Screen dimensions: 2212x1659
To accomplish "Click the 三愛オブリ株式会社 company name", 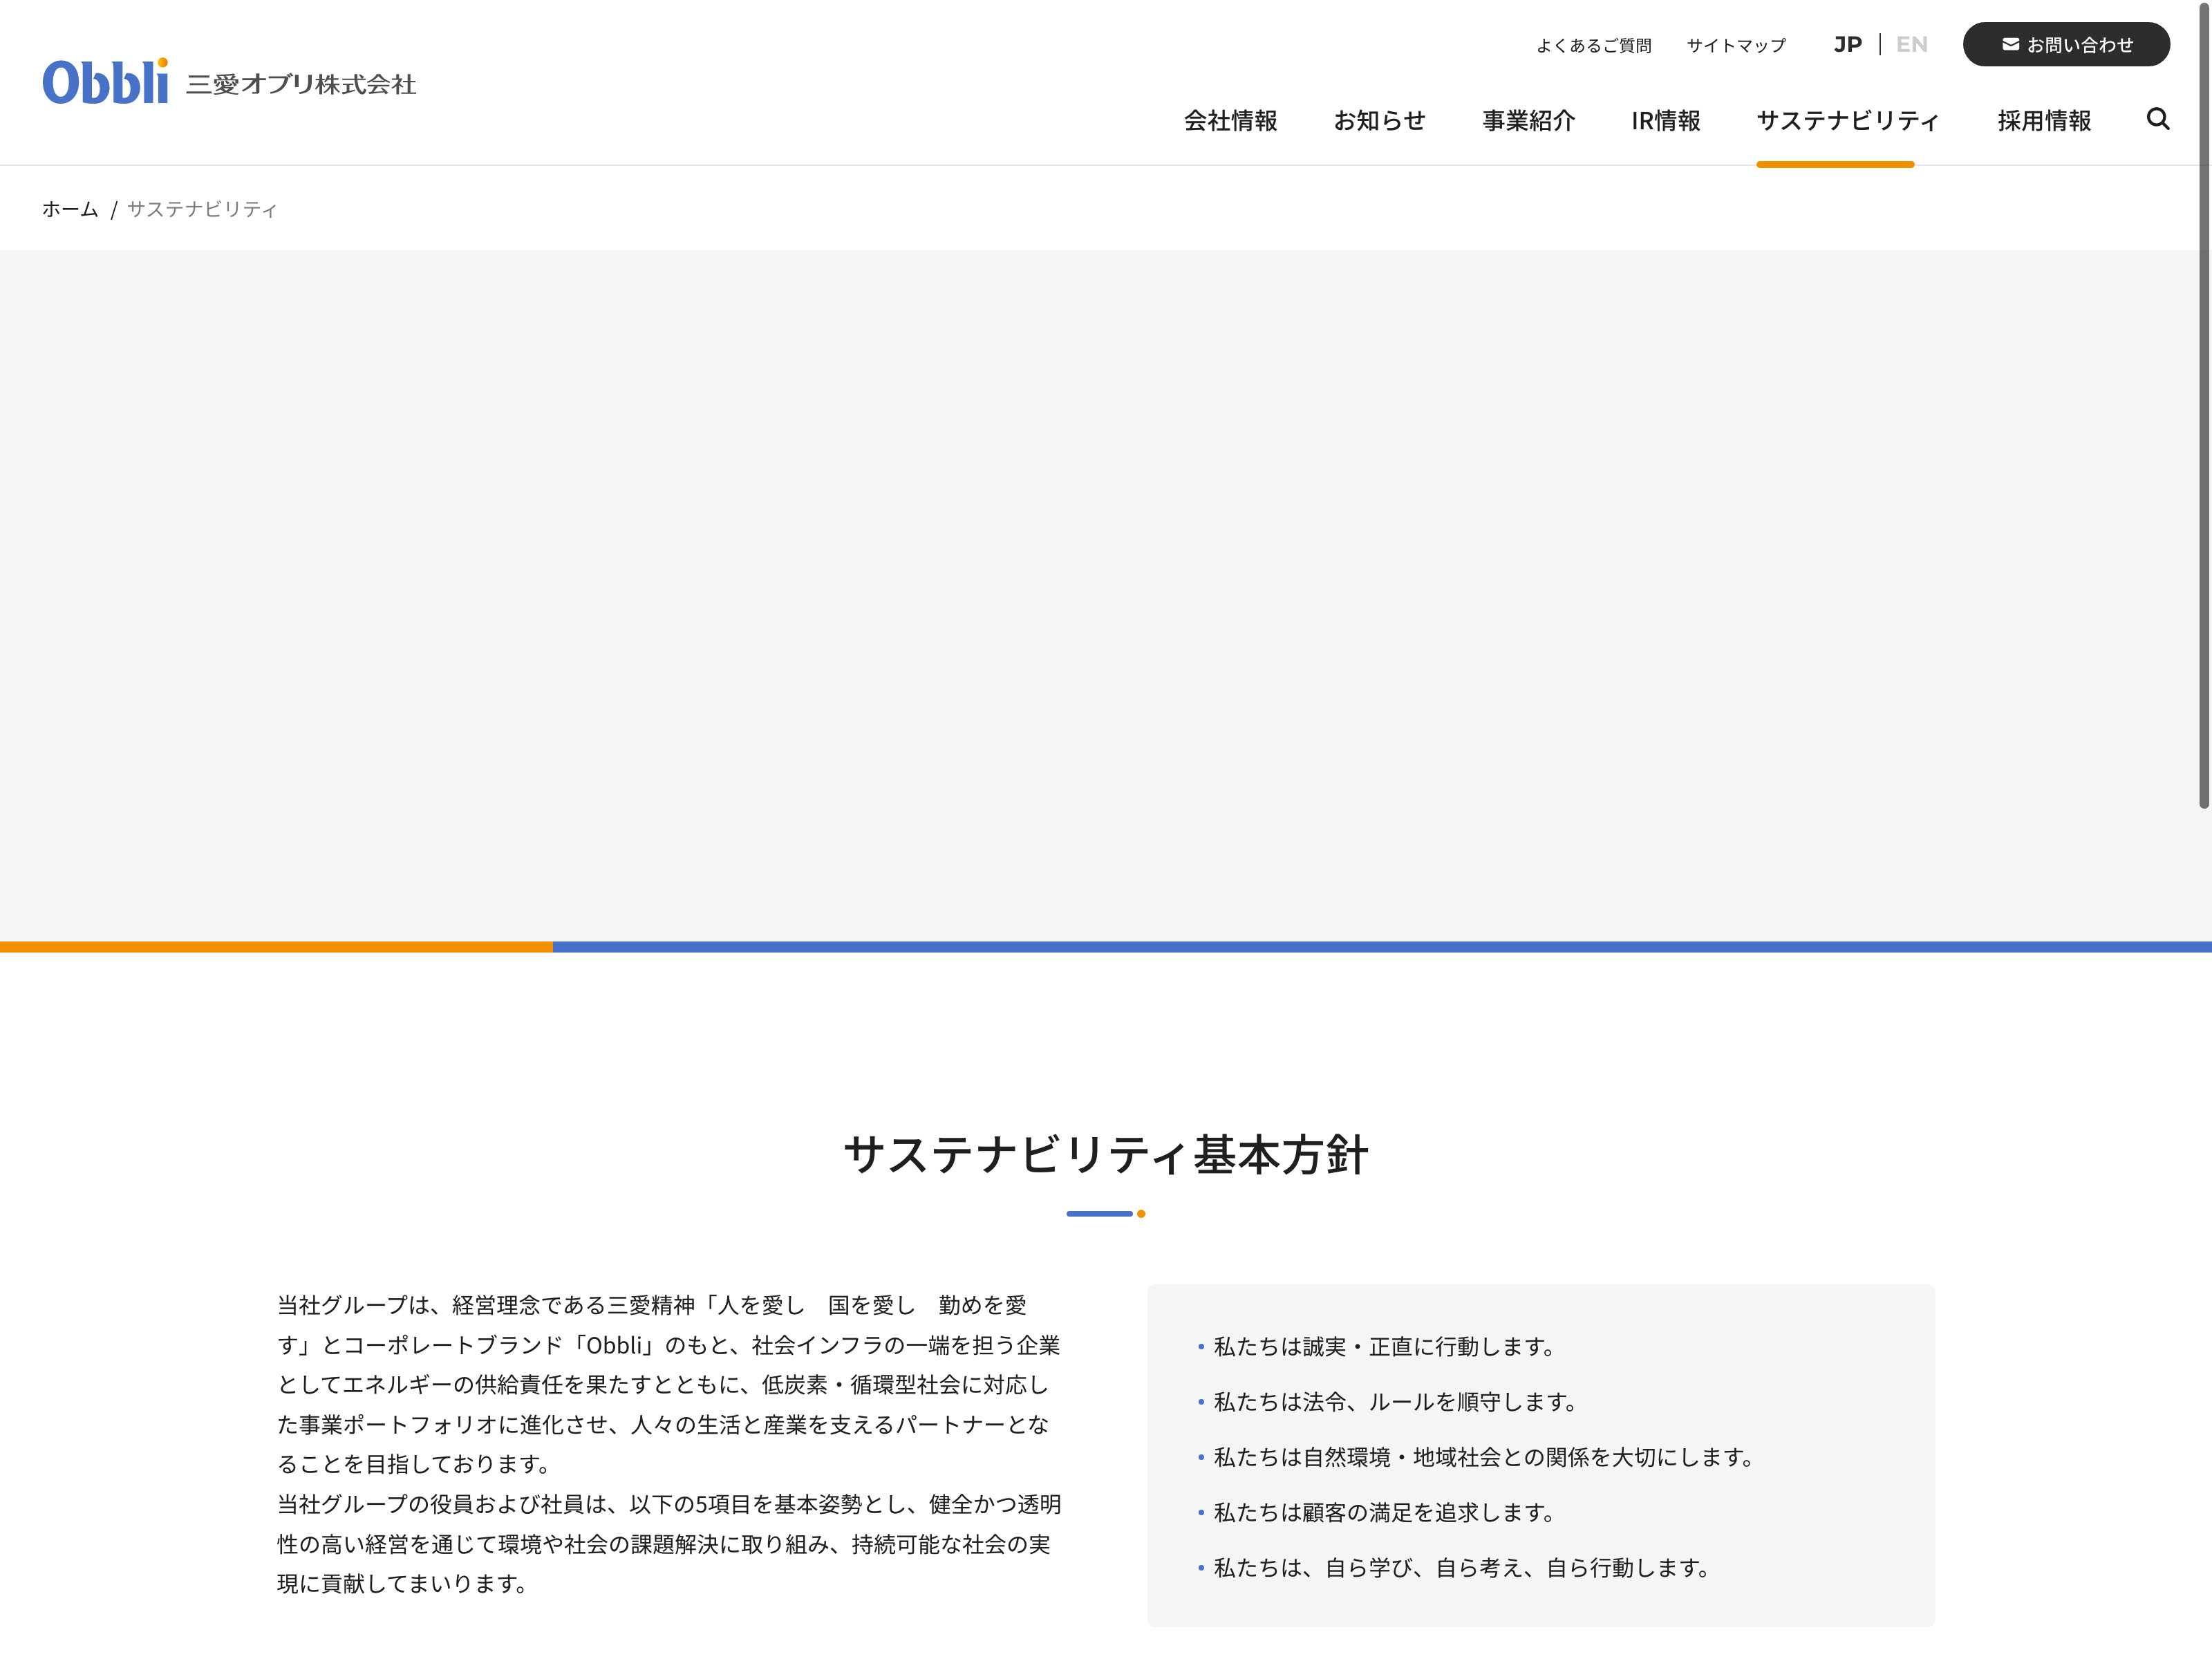I will pos(301,84).
